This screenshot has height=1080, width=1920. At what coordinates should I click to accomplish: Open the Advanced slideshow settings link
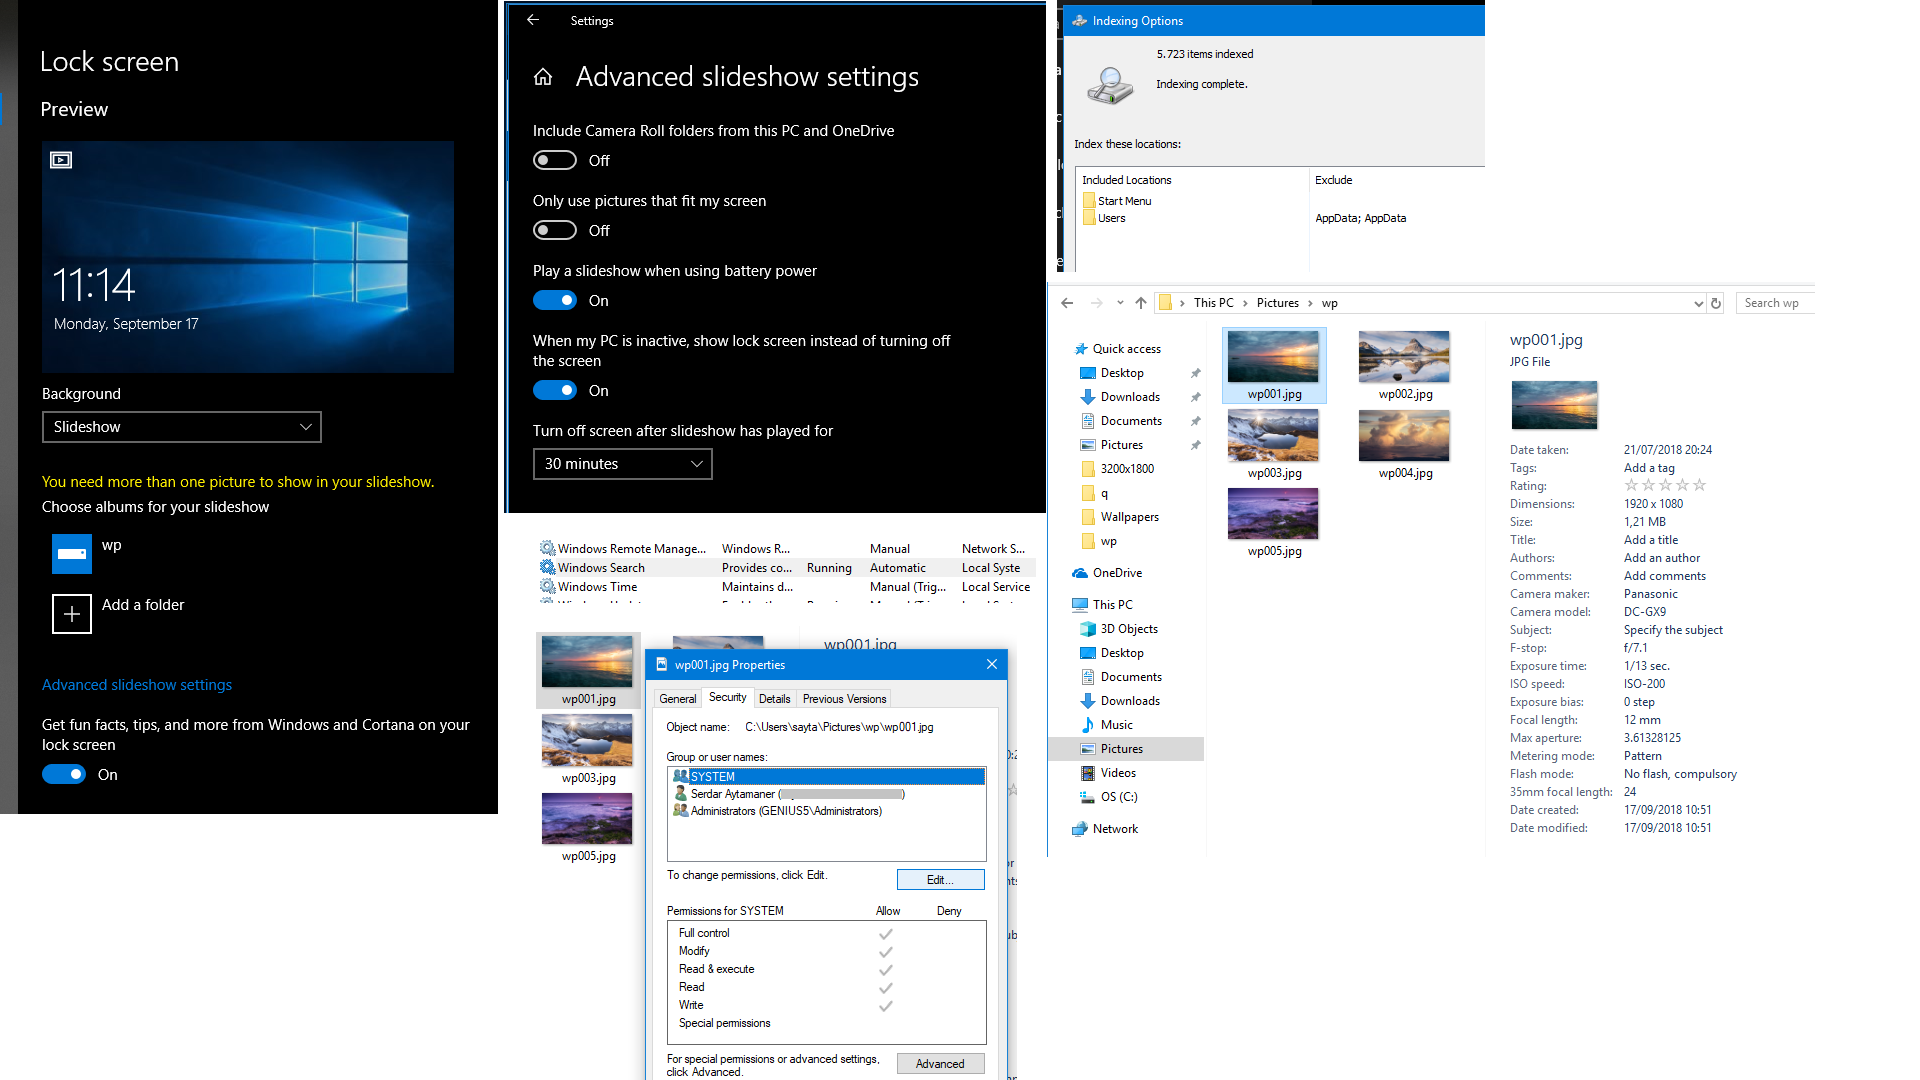pos(137,685)
